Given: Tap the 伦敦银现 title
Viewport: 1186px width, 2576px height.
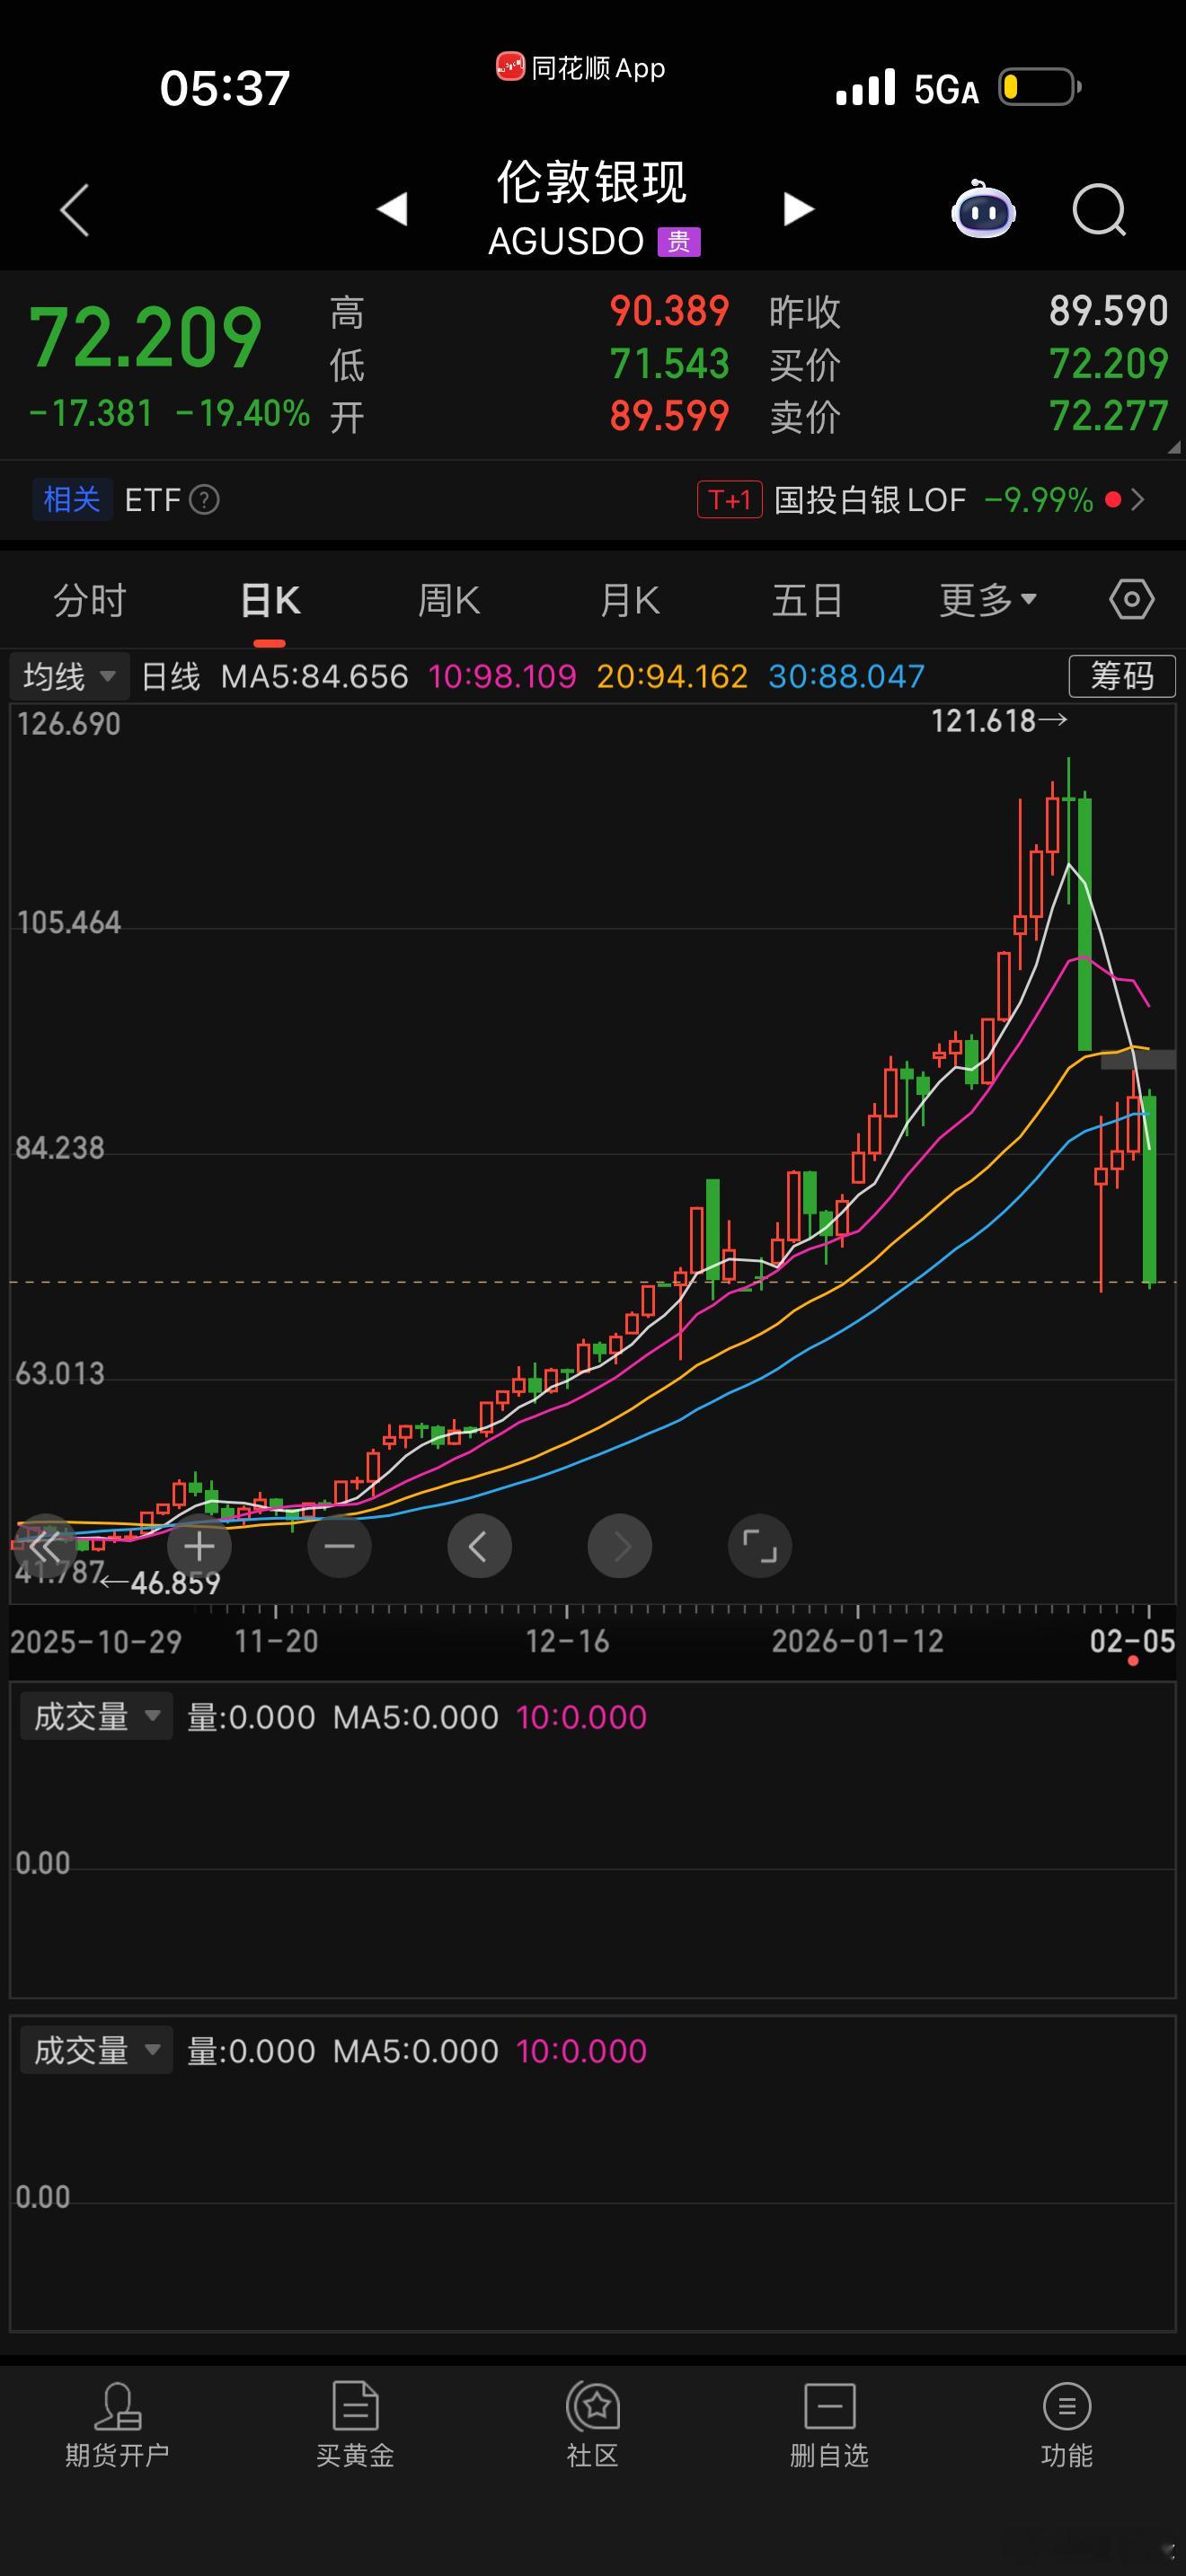Looking at the screenshot, I should point(592,182).
